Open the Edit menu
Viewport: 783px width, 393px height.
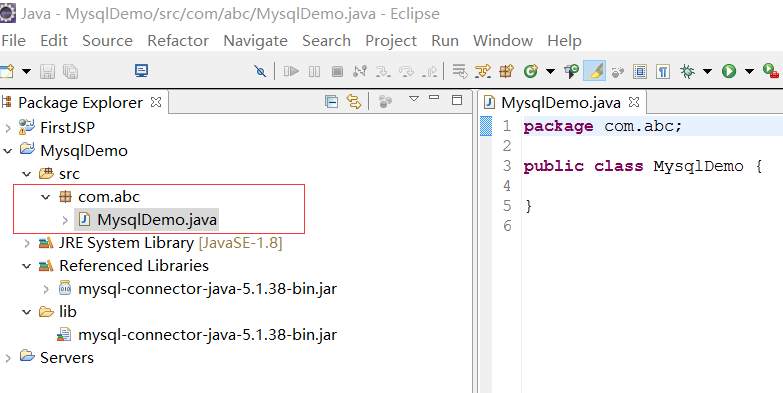click(54, 40)
